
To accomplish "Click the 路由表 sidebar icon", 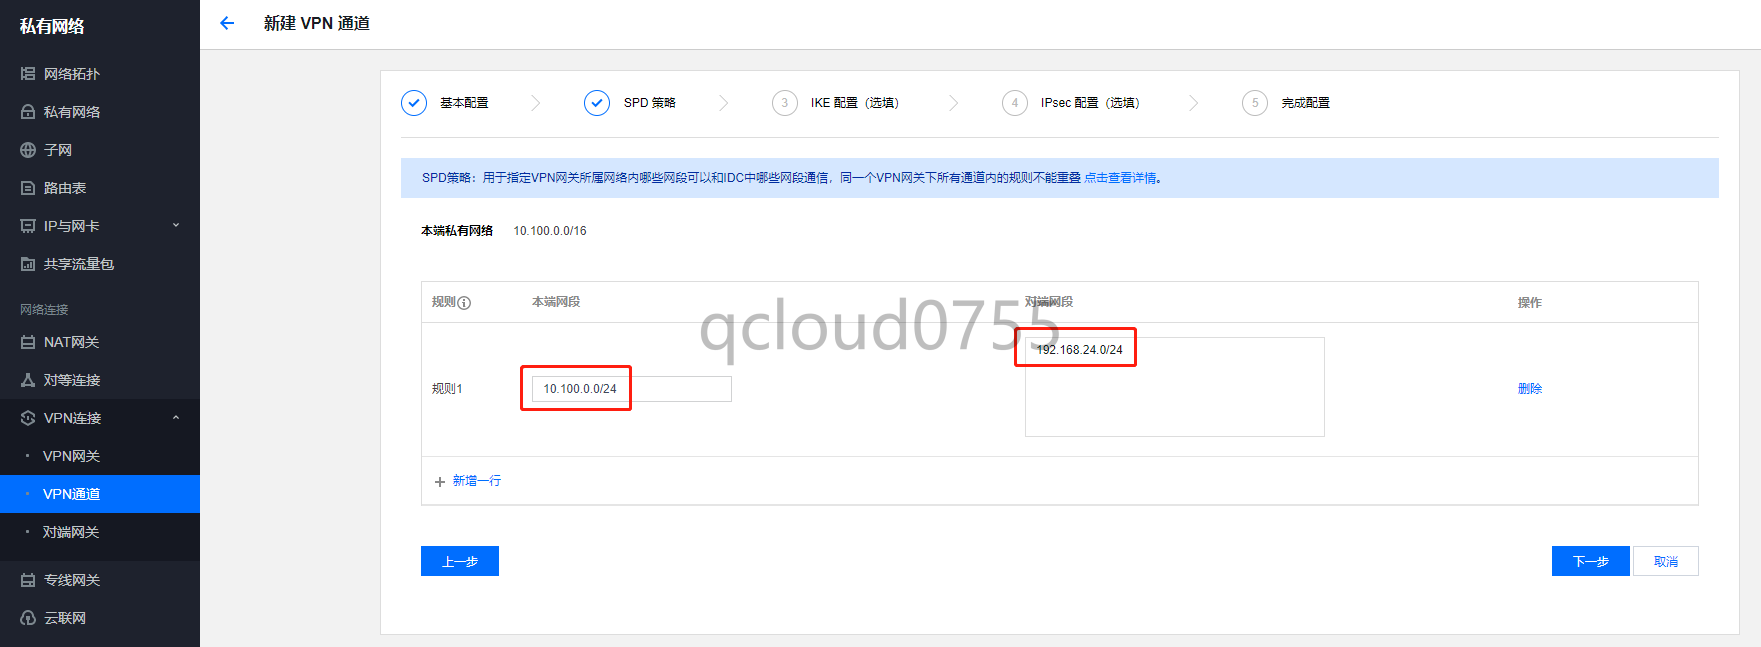I will 28,188.
